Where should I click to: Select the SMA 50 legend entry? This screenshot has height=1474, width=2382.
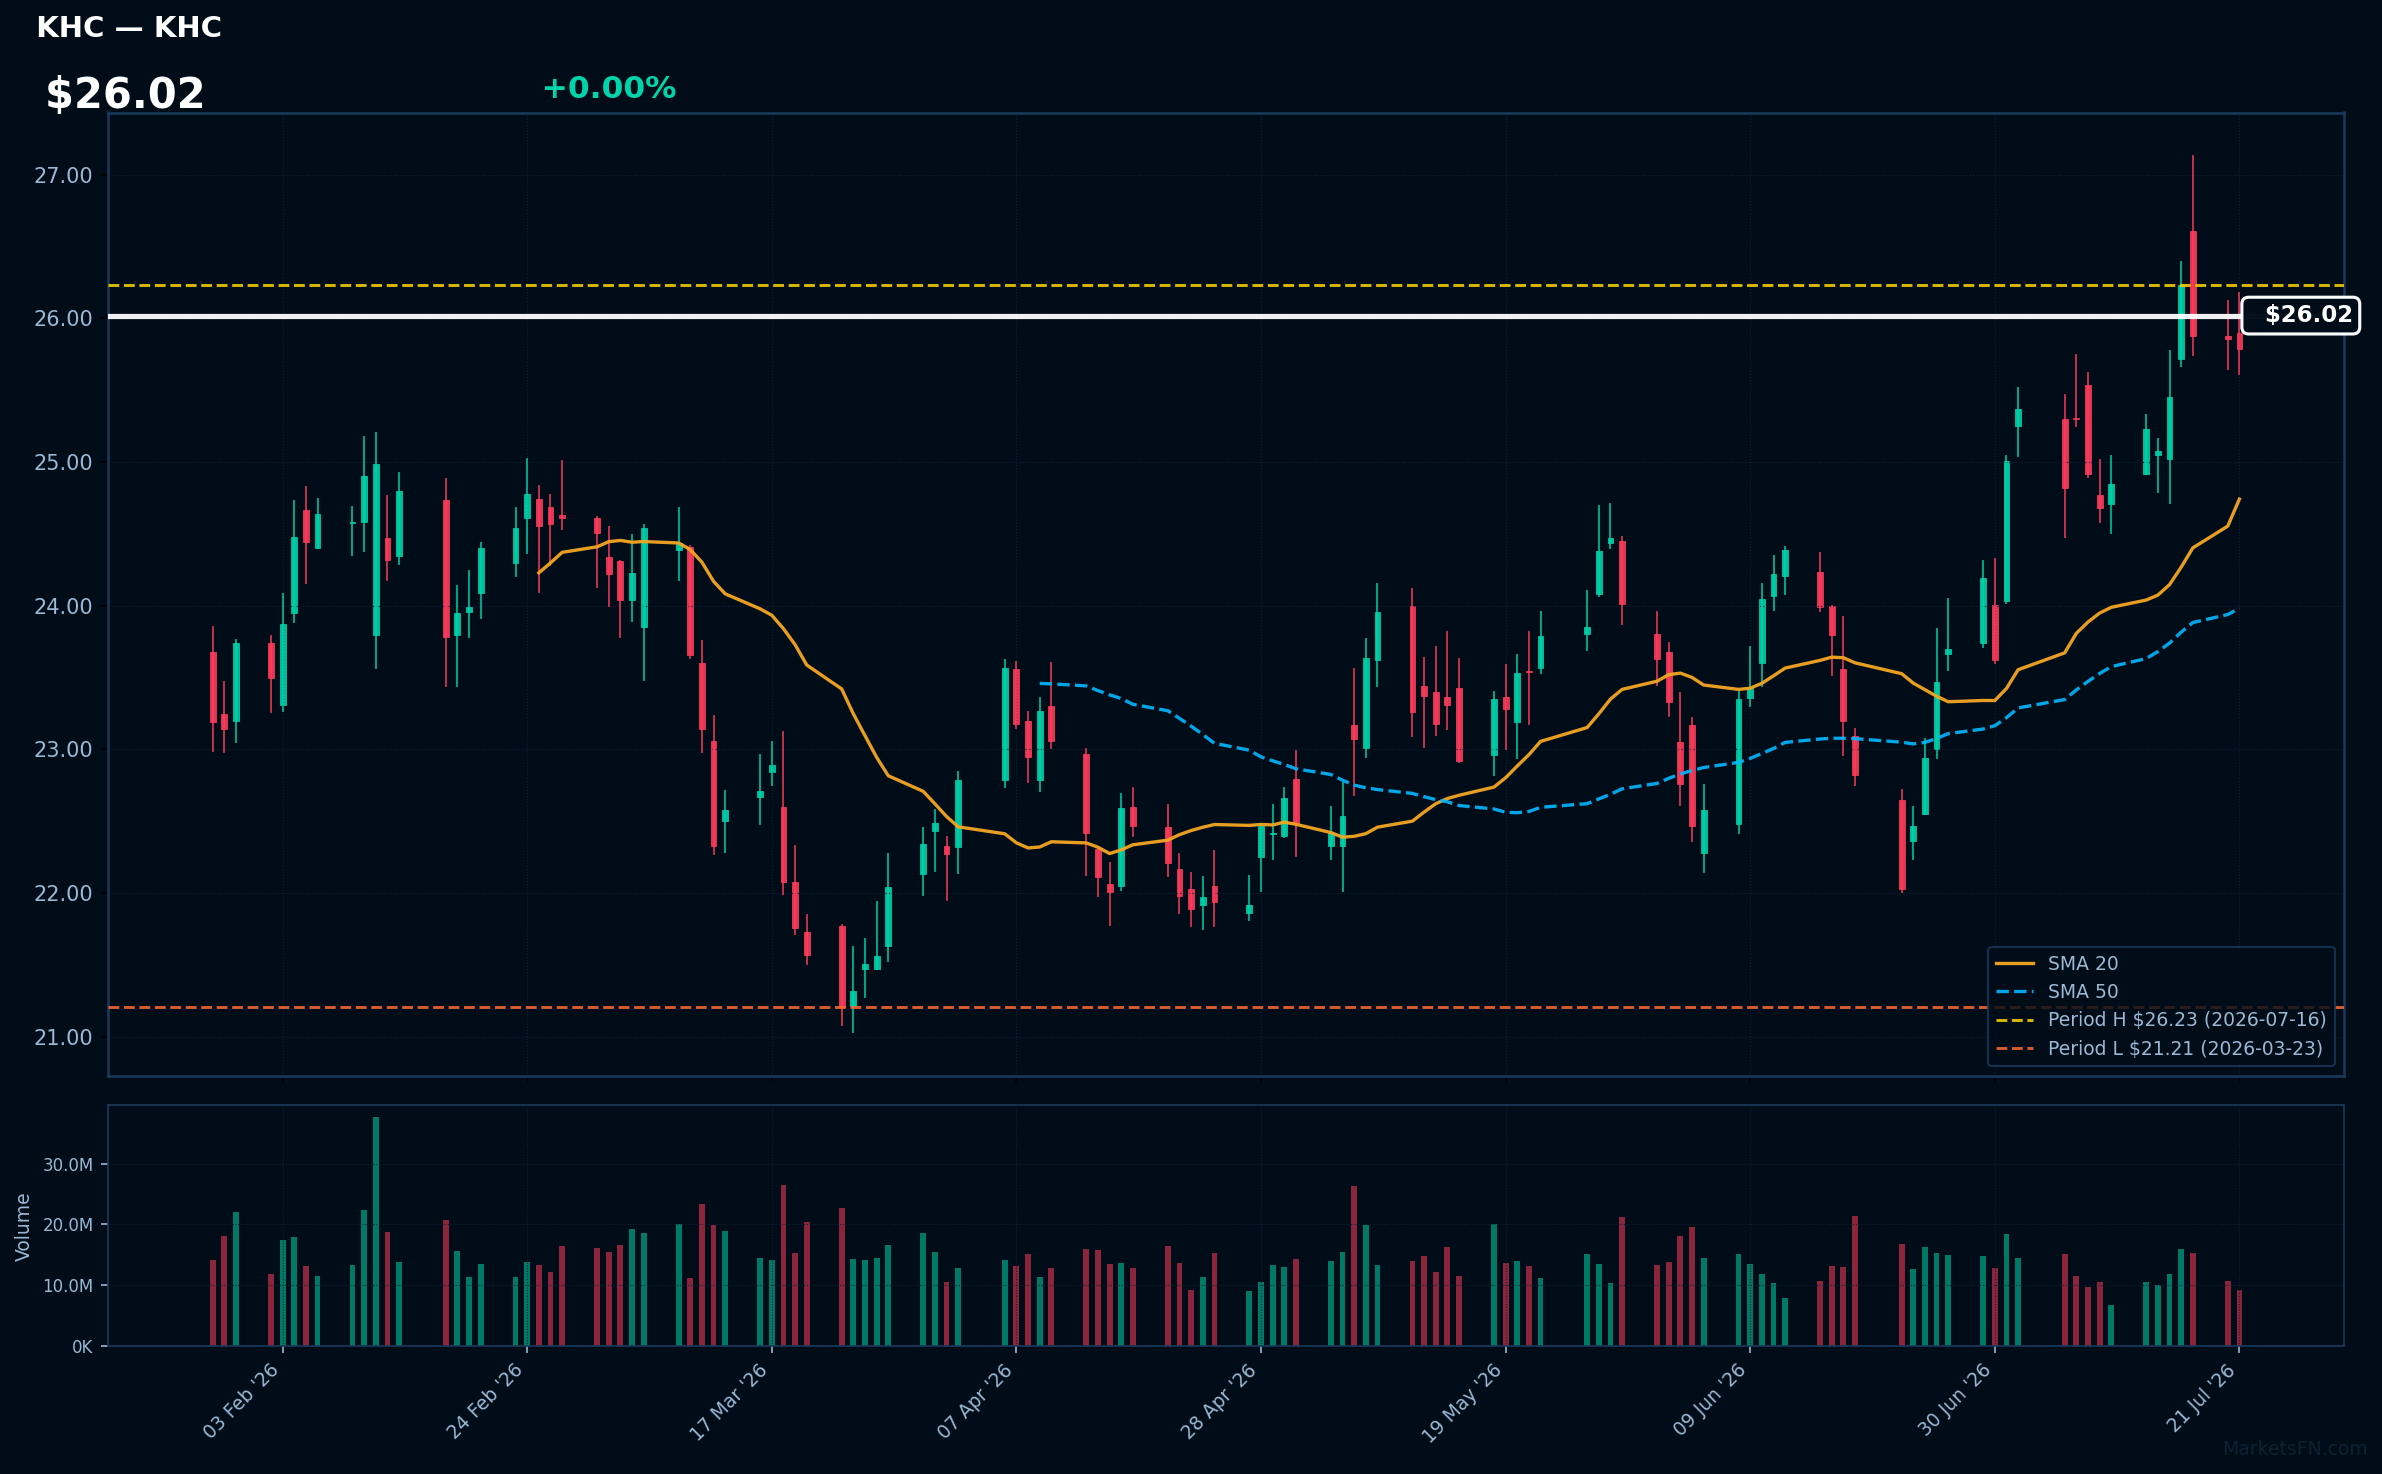coord(2057,991)
